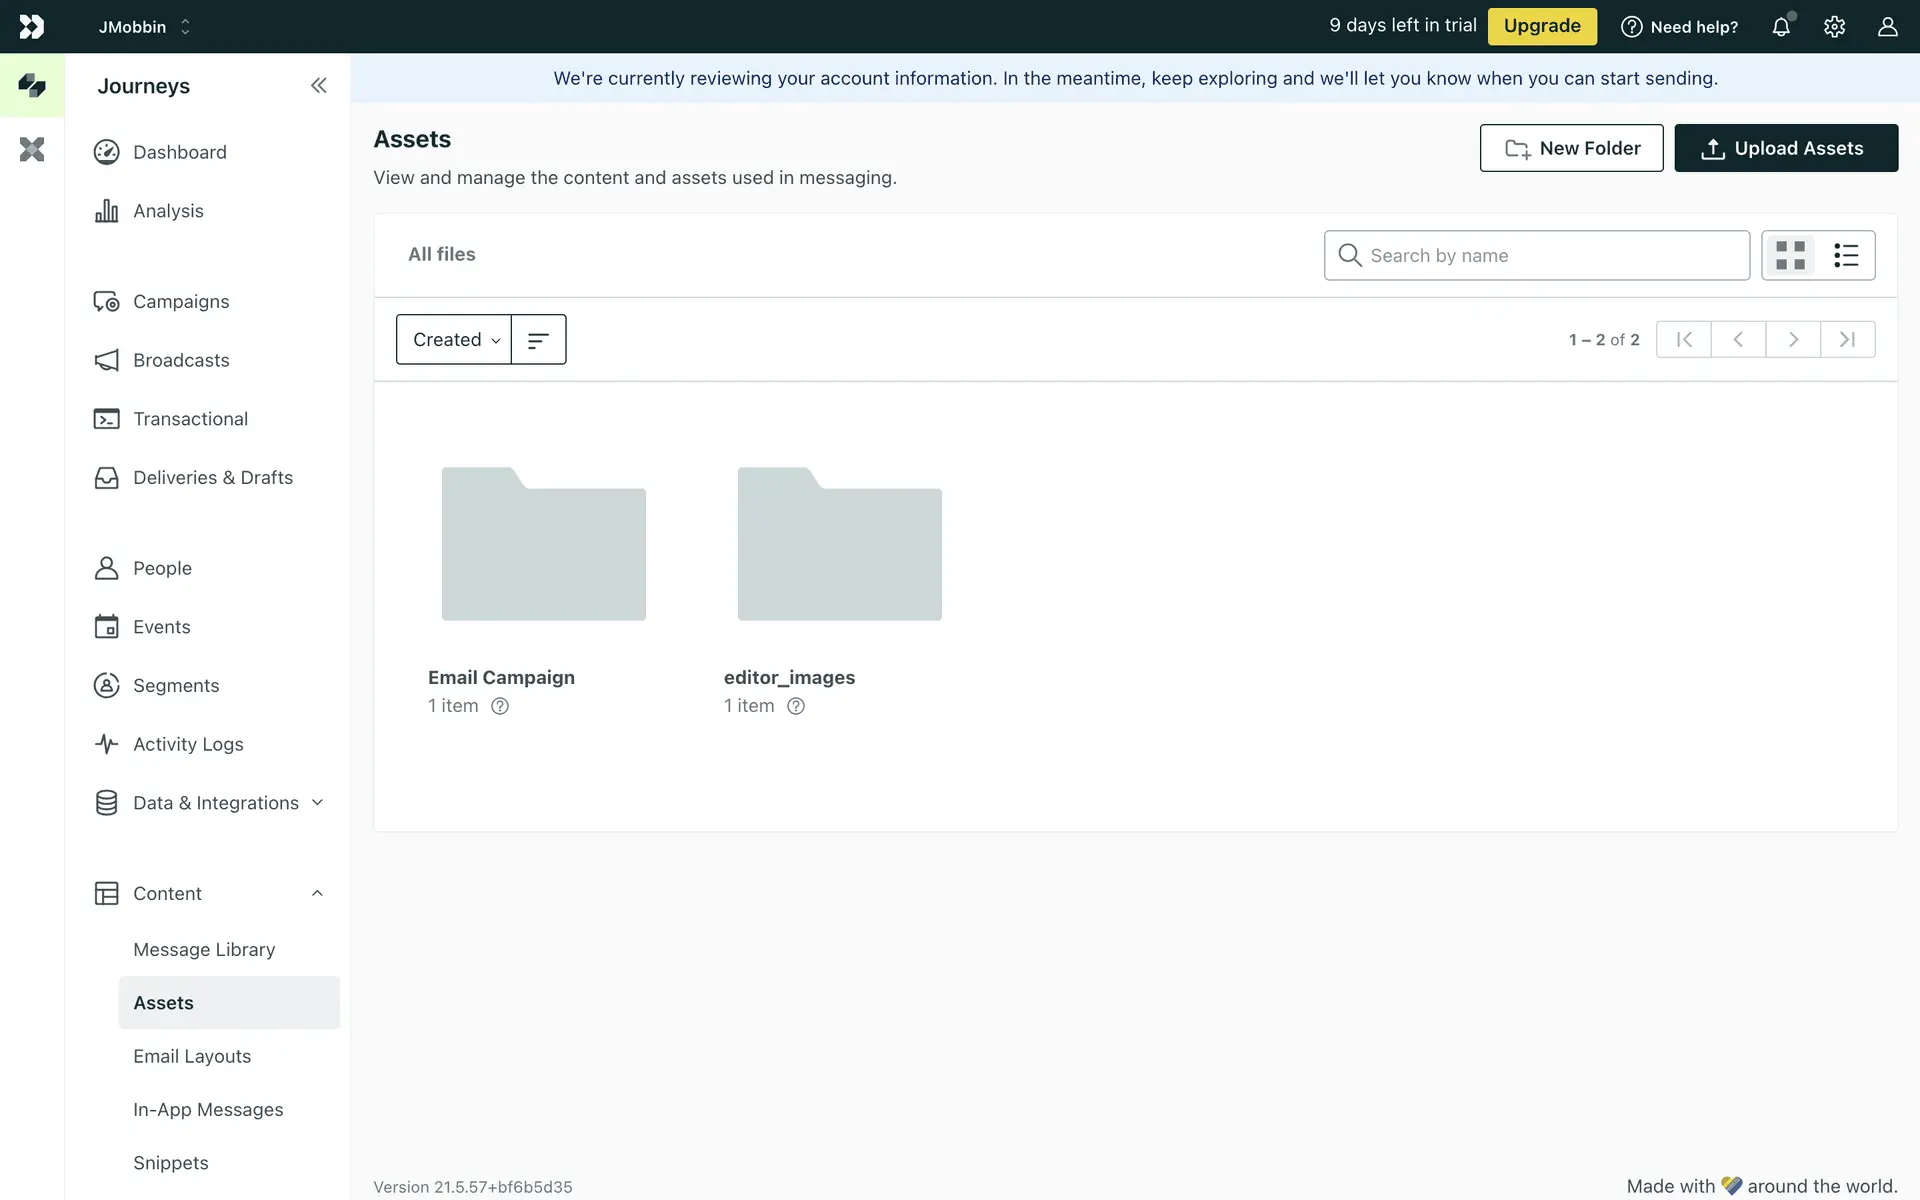Screen dimensions: 1920x1200
Task: Click the help icon under Email Campaign folder
Action: 500,706
